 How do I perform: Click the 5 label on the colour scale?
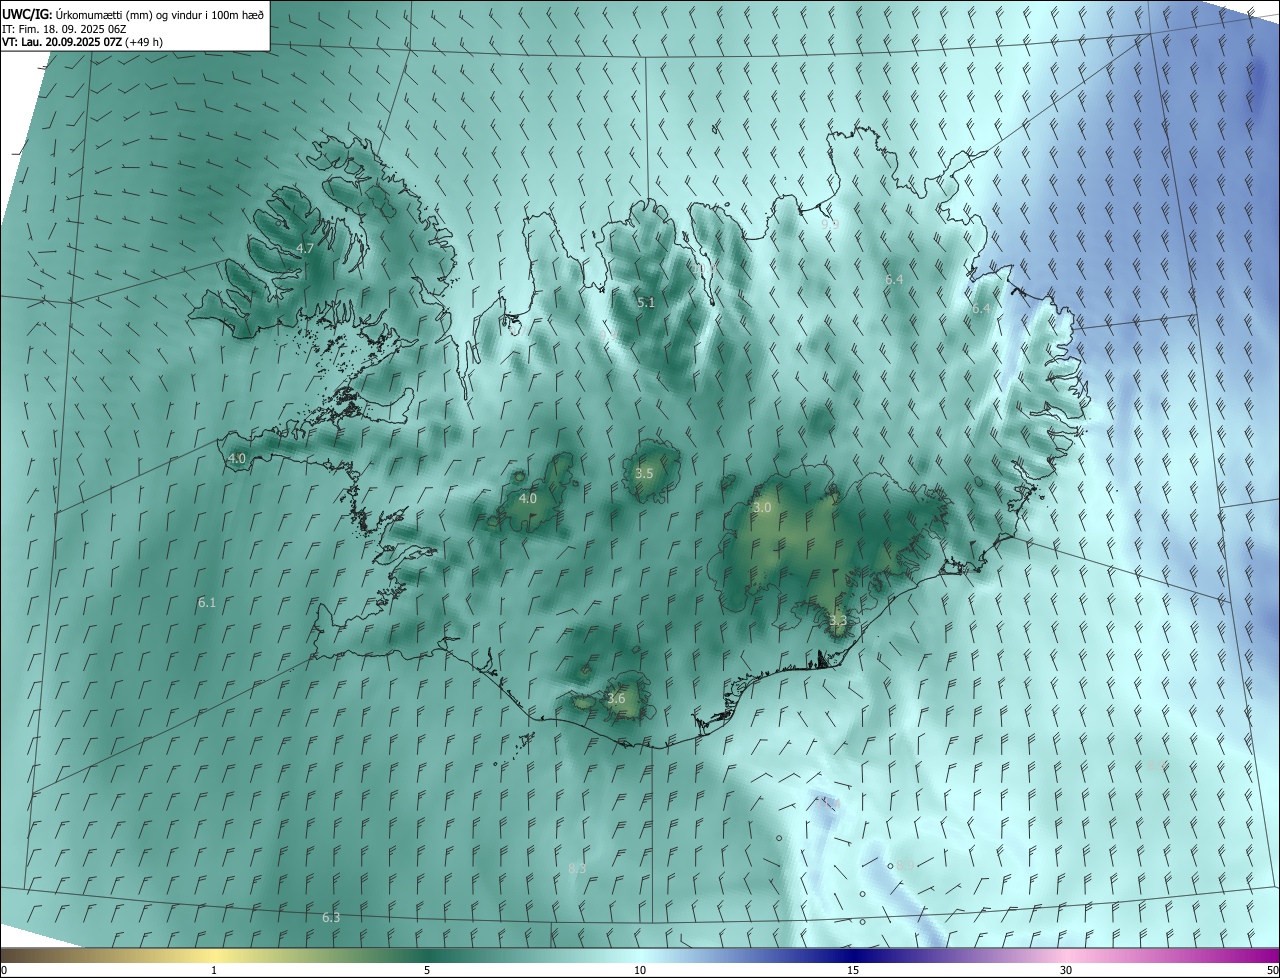pyautogui.click(x=427, y=970)
